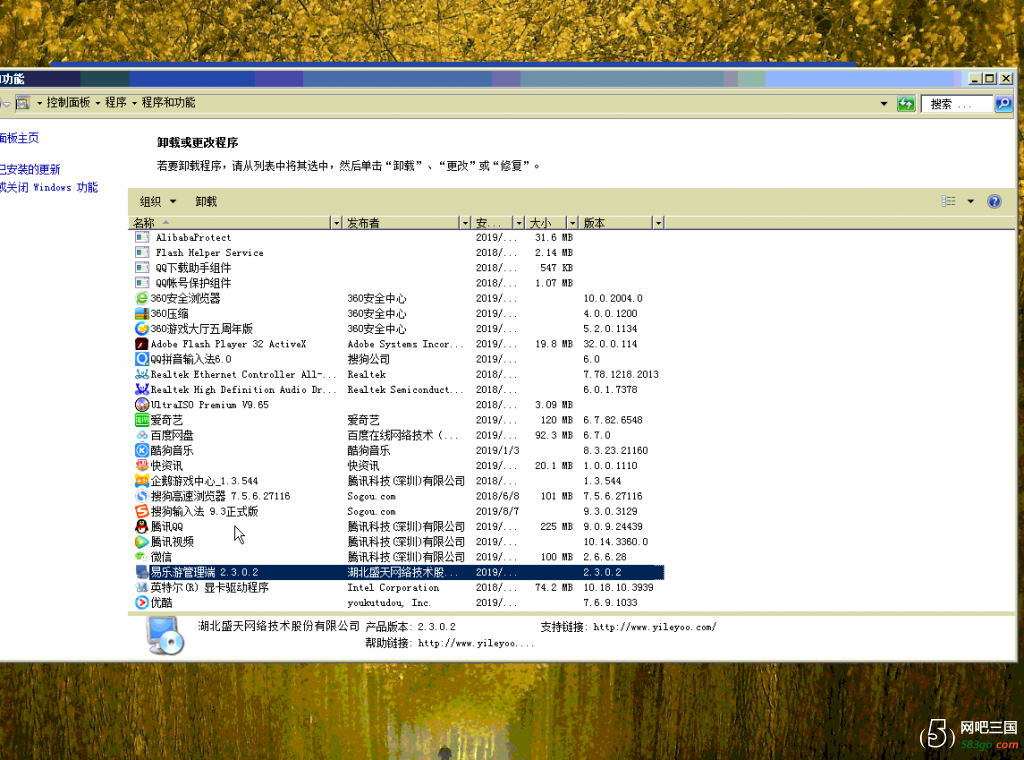Viewport: 1024px width, 760px height.
Task: Click the 3.09 MB size of UltraISO
Action: coord(554,405)
